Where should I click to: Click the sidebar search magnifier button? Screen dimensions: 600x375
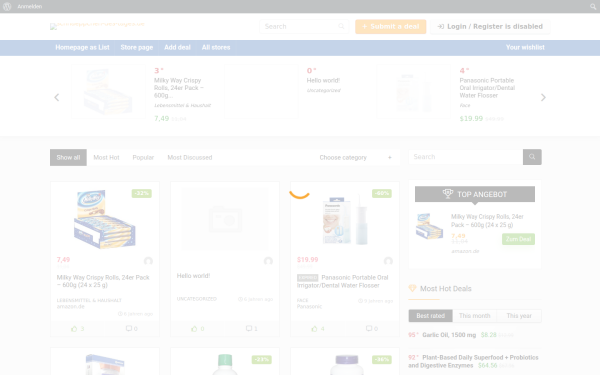tap(532, 157)
